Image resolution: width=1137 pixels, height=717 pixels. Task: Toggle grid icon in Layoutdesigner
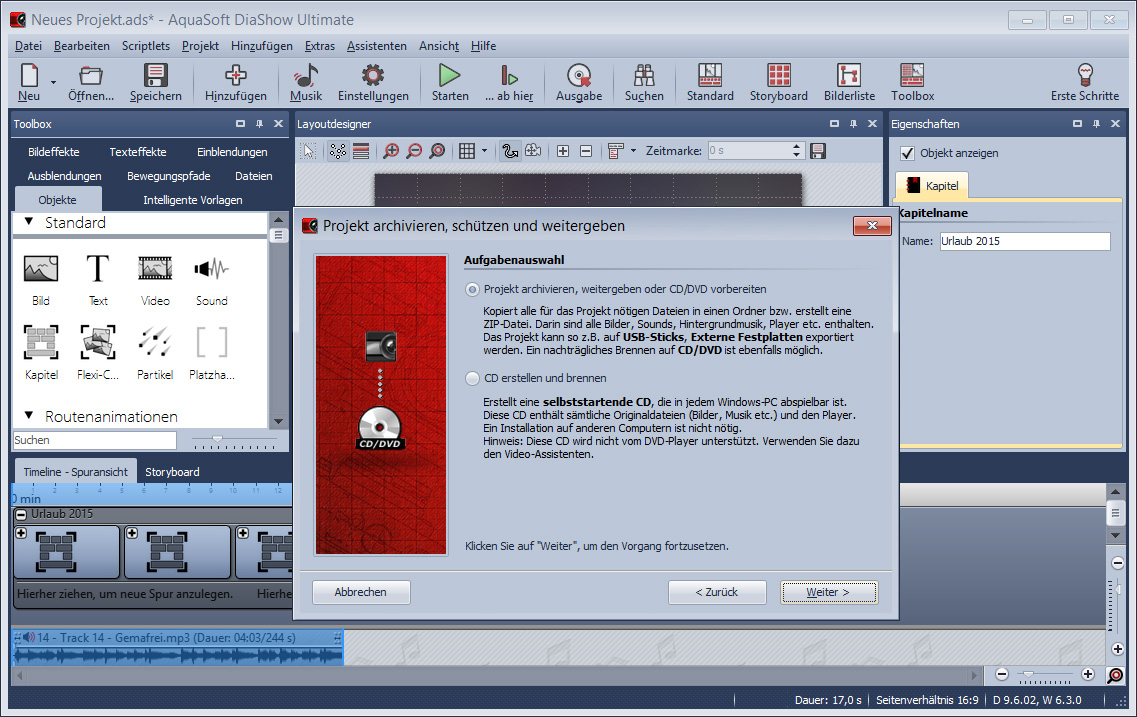click(467, 151)
